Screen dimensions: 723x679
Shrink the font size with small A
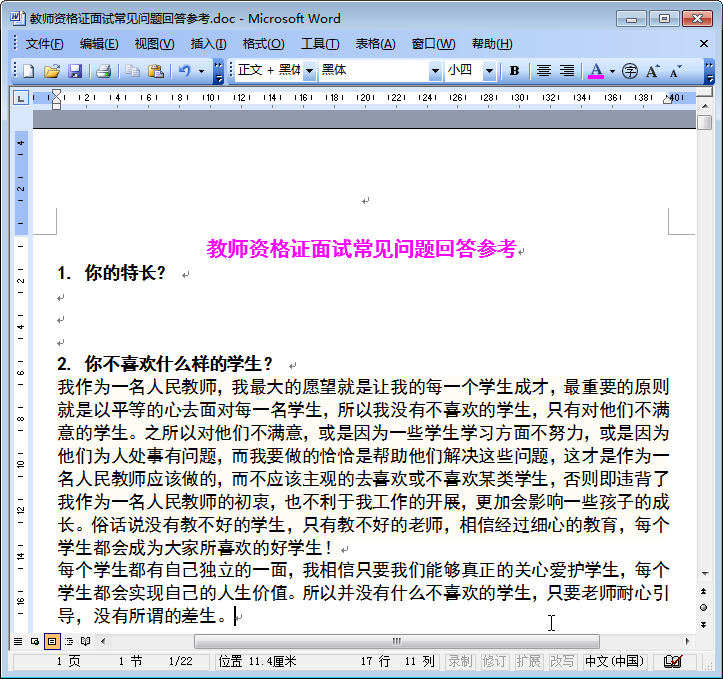pos(676,71)
